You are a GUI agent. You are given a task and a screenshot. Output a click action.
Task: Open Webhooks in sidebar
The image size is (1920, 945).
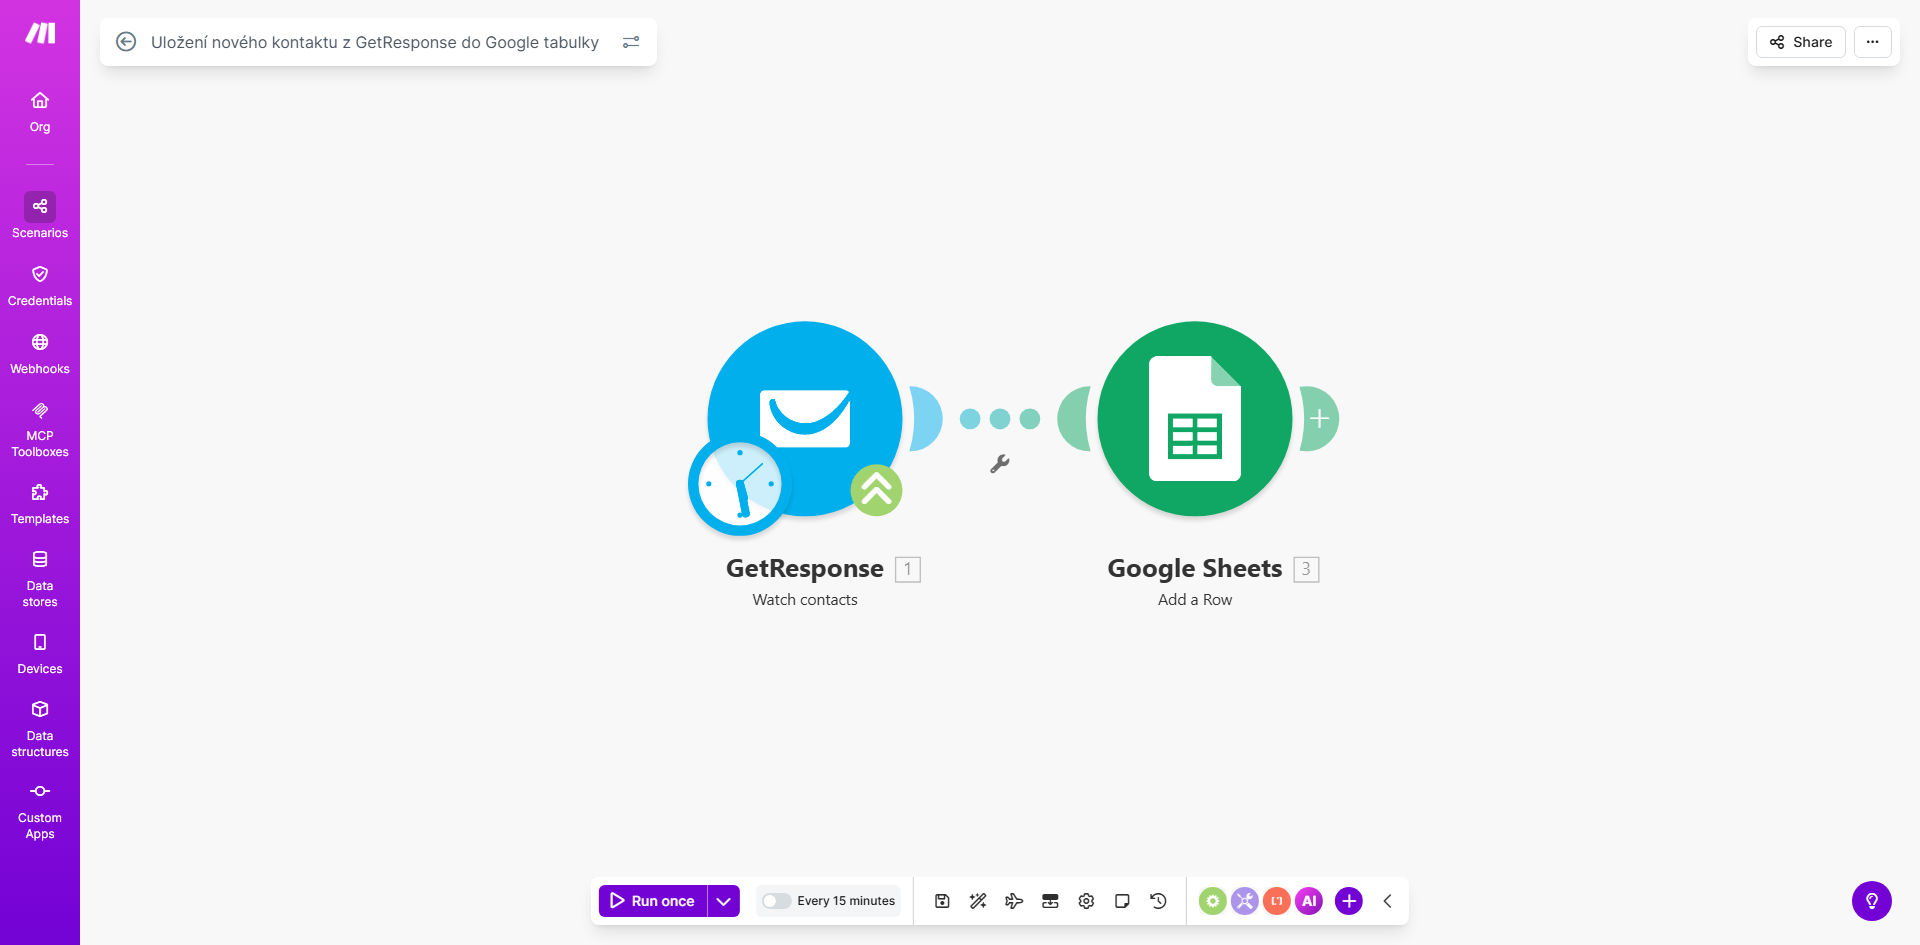tap(40, 354)
